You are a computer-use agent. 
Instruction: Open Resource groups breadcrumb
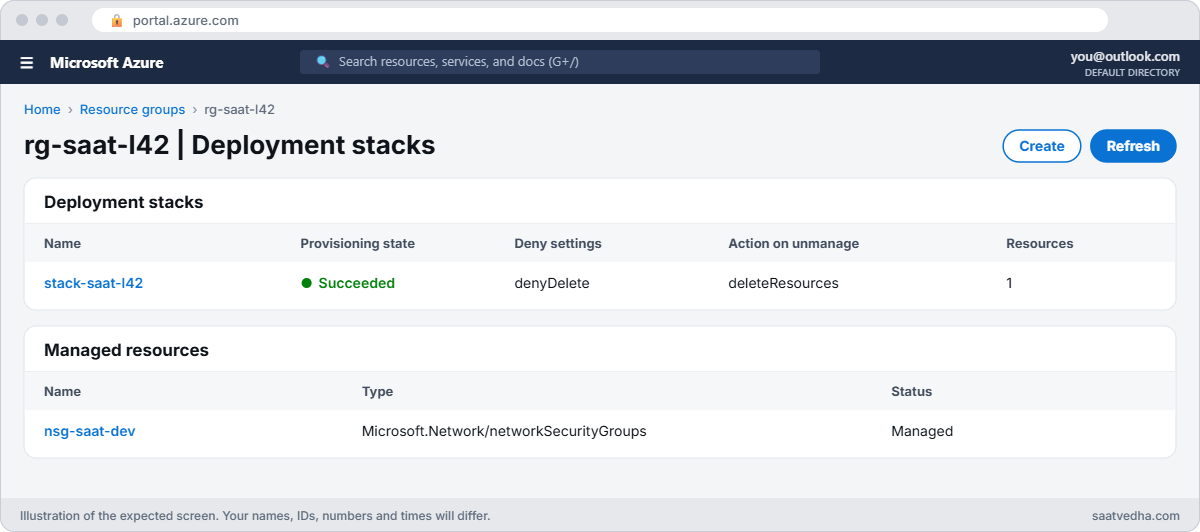tap(132, 110)
